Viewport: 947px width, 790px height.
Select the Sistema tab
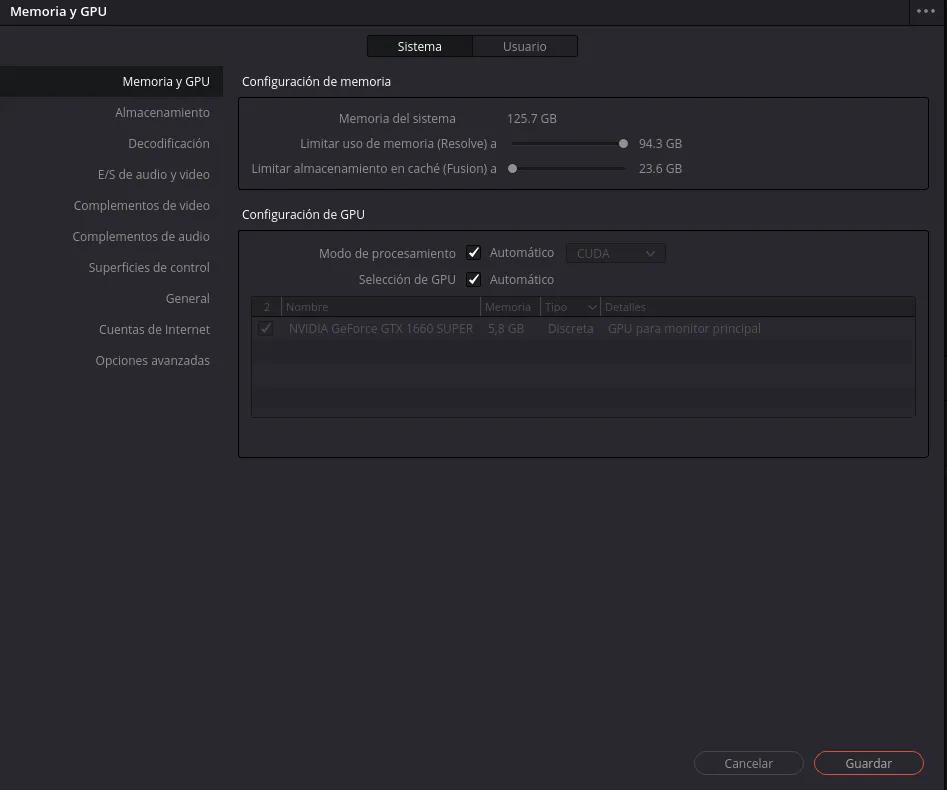coord(419,46)
